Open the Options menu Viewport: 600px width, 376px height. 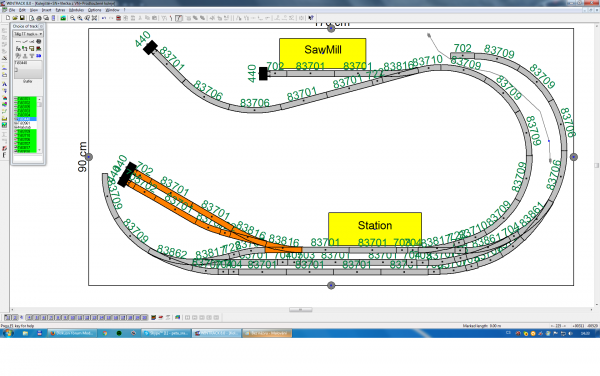[x=95, y=10]
